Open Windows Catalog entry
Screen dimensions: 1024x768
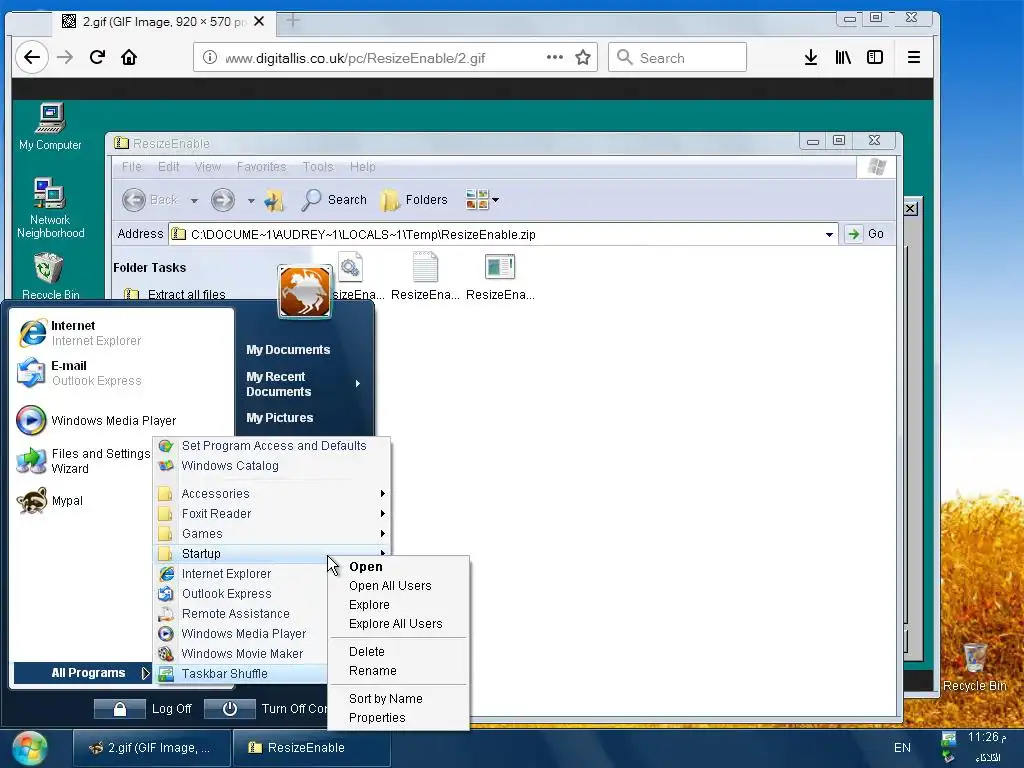272,466
